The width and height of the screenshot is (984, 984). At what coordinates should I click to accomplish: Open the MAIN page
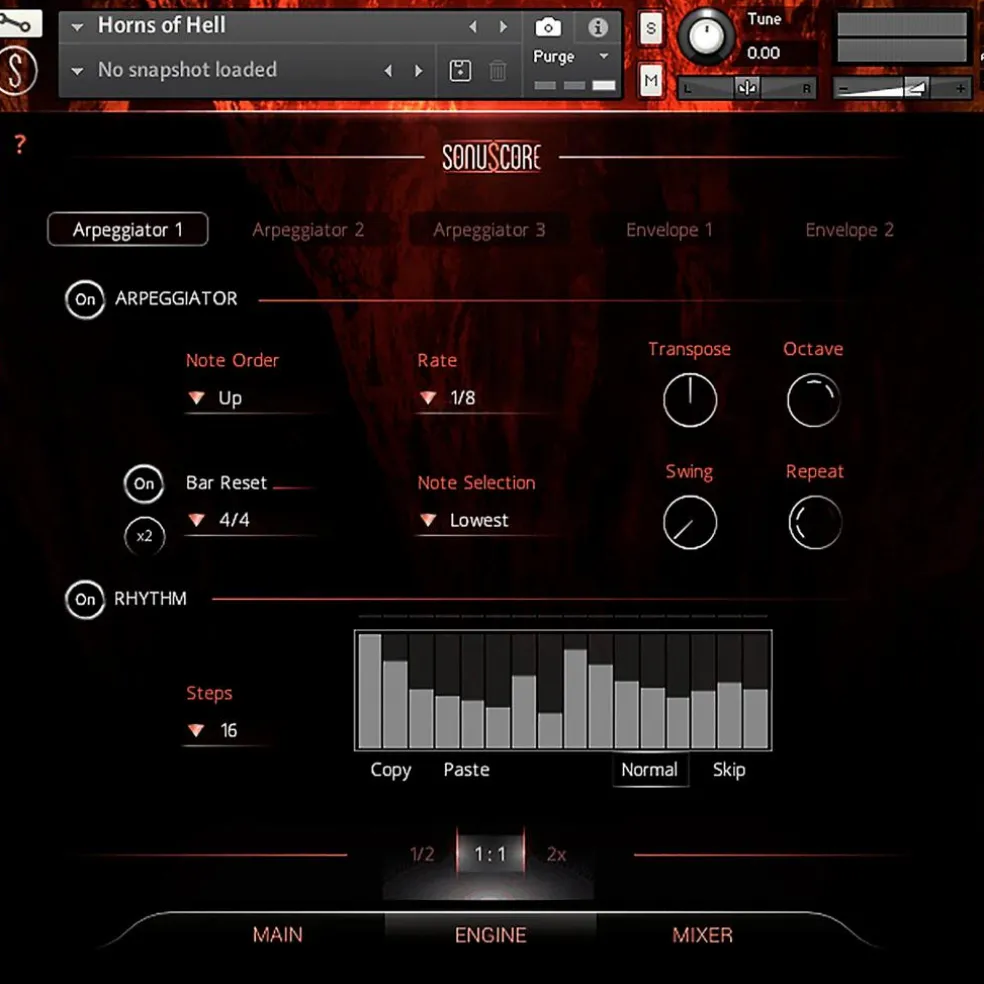(277, 935)
